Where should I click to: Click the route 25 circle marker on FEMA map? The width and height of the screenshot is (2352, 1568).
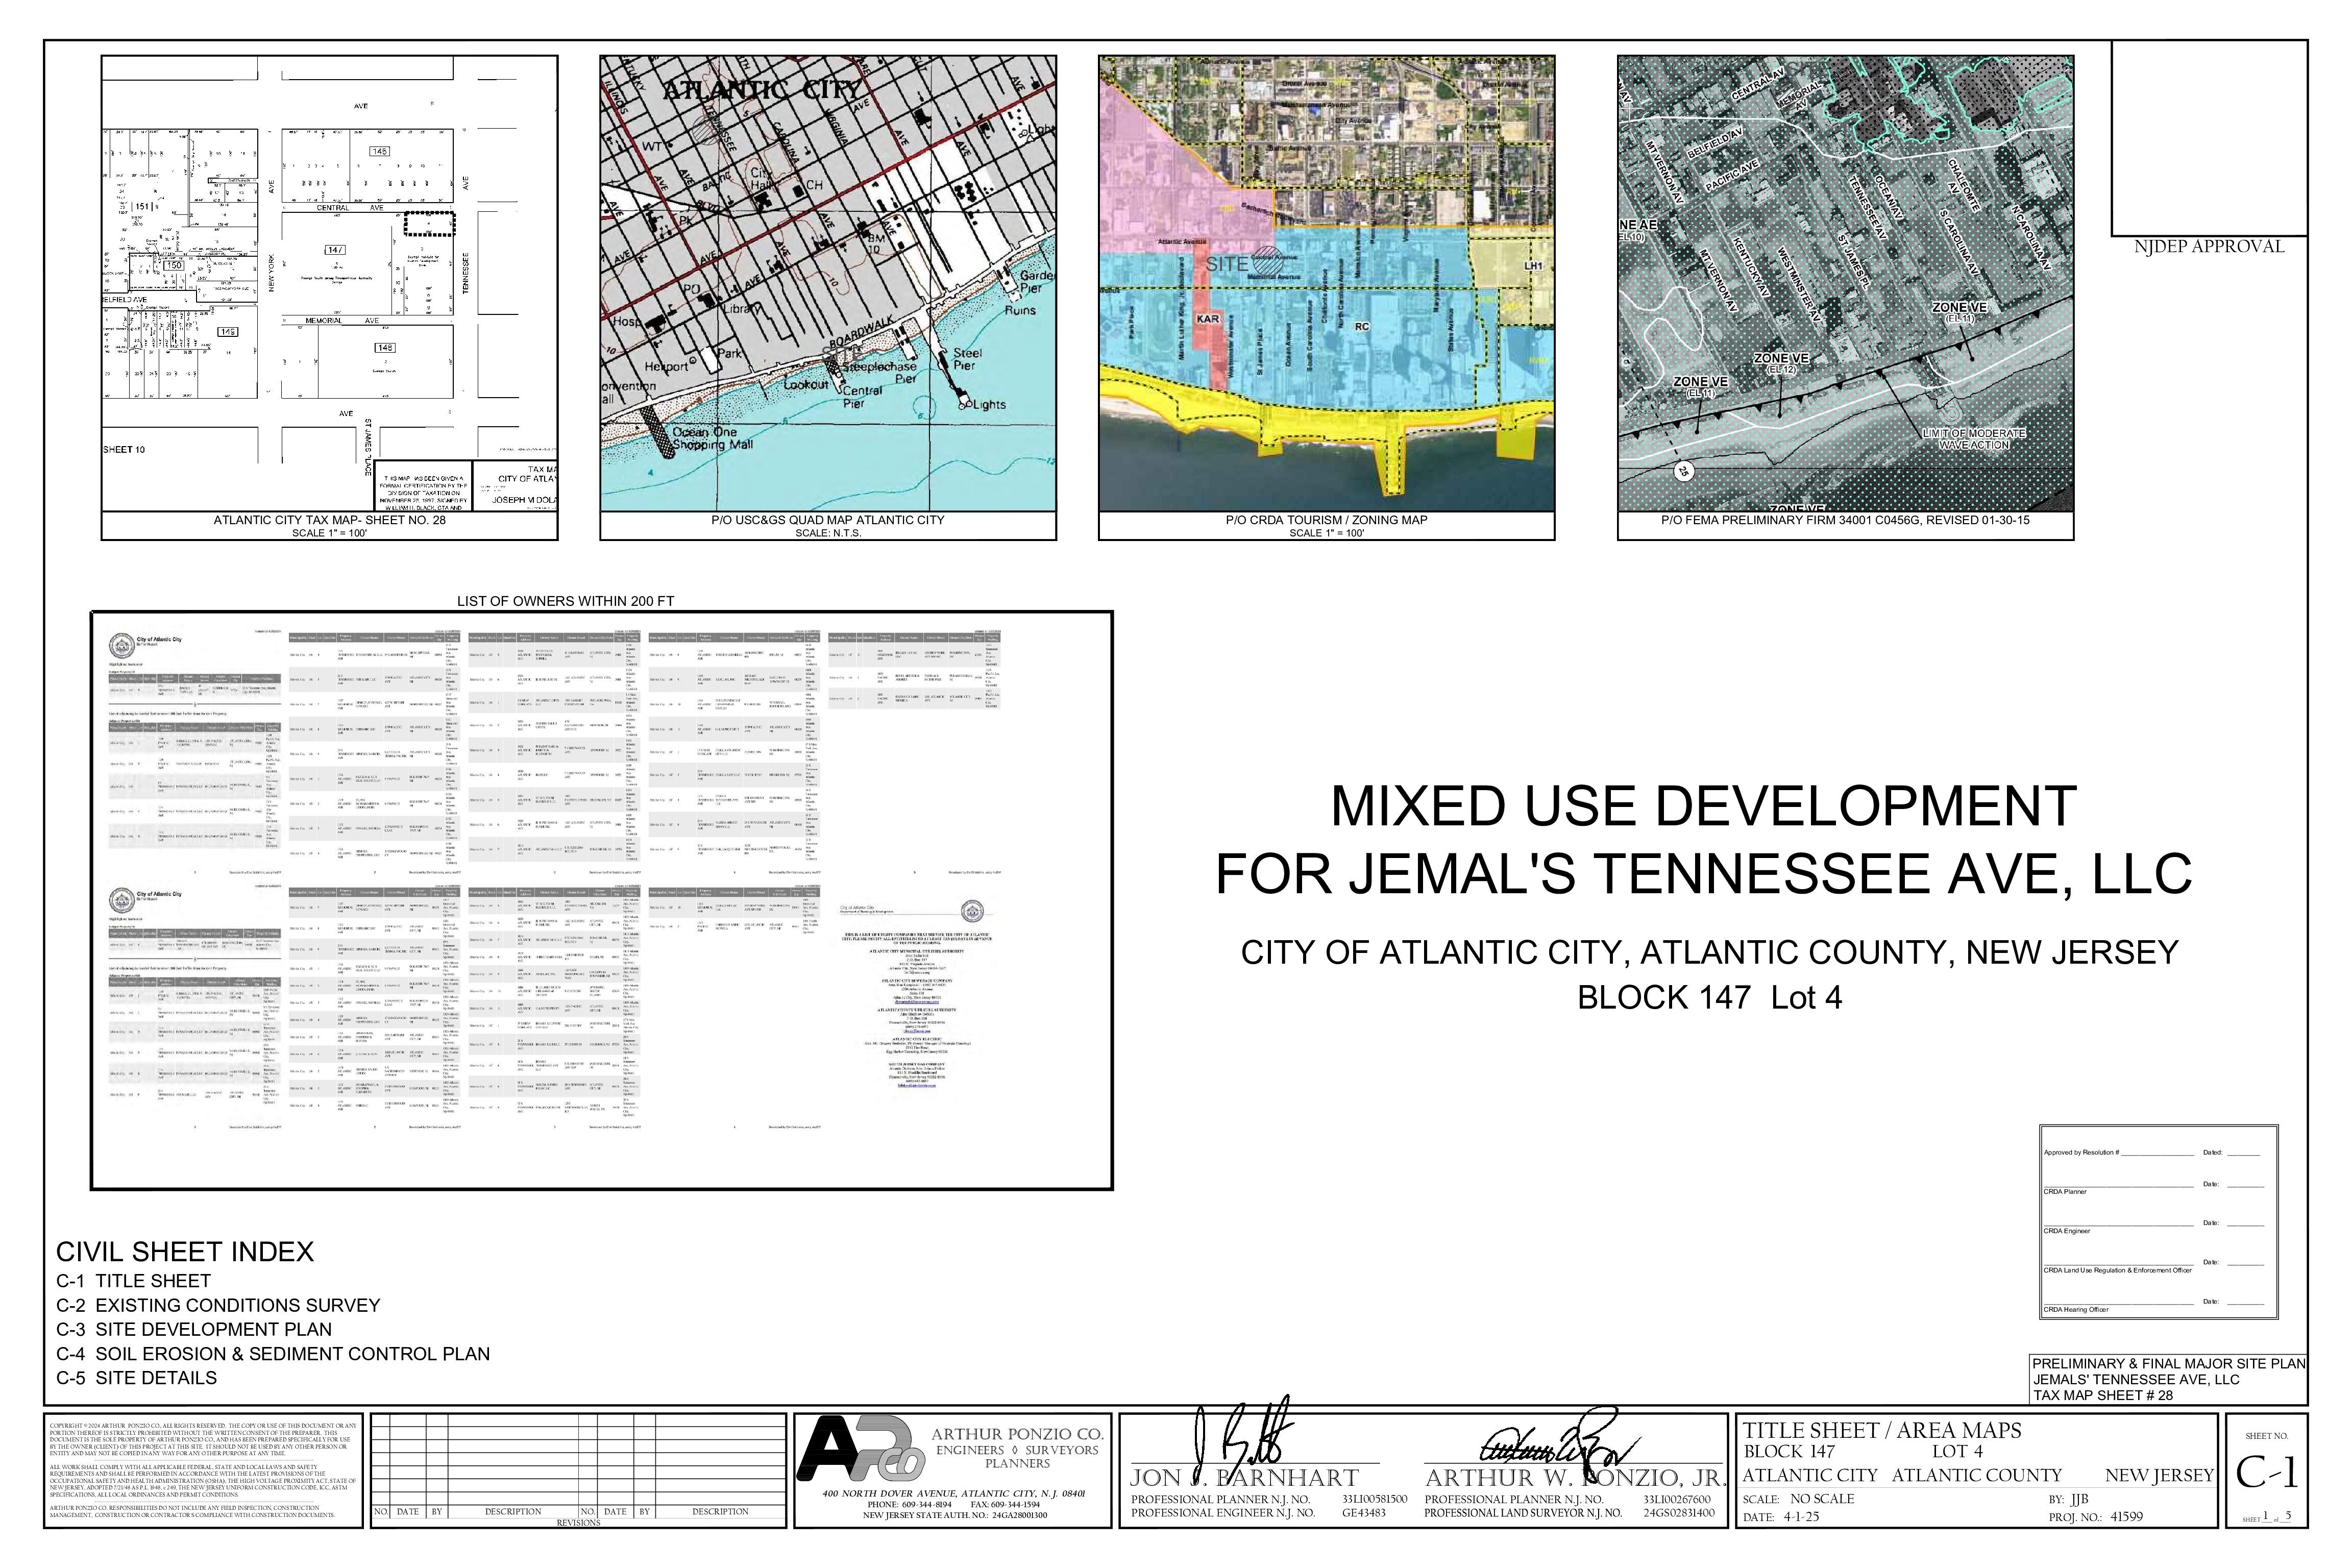pyautogui.click(x=1683, y=471)
